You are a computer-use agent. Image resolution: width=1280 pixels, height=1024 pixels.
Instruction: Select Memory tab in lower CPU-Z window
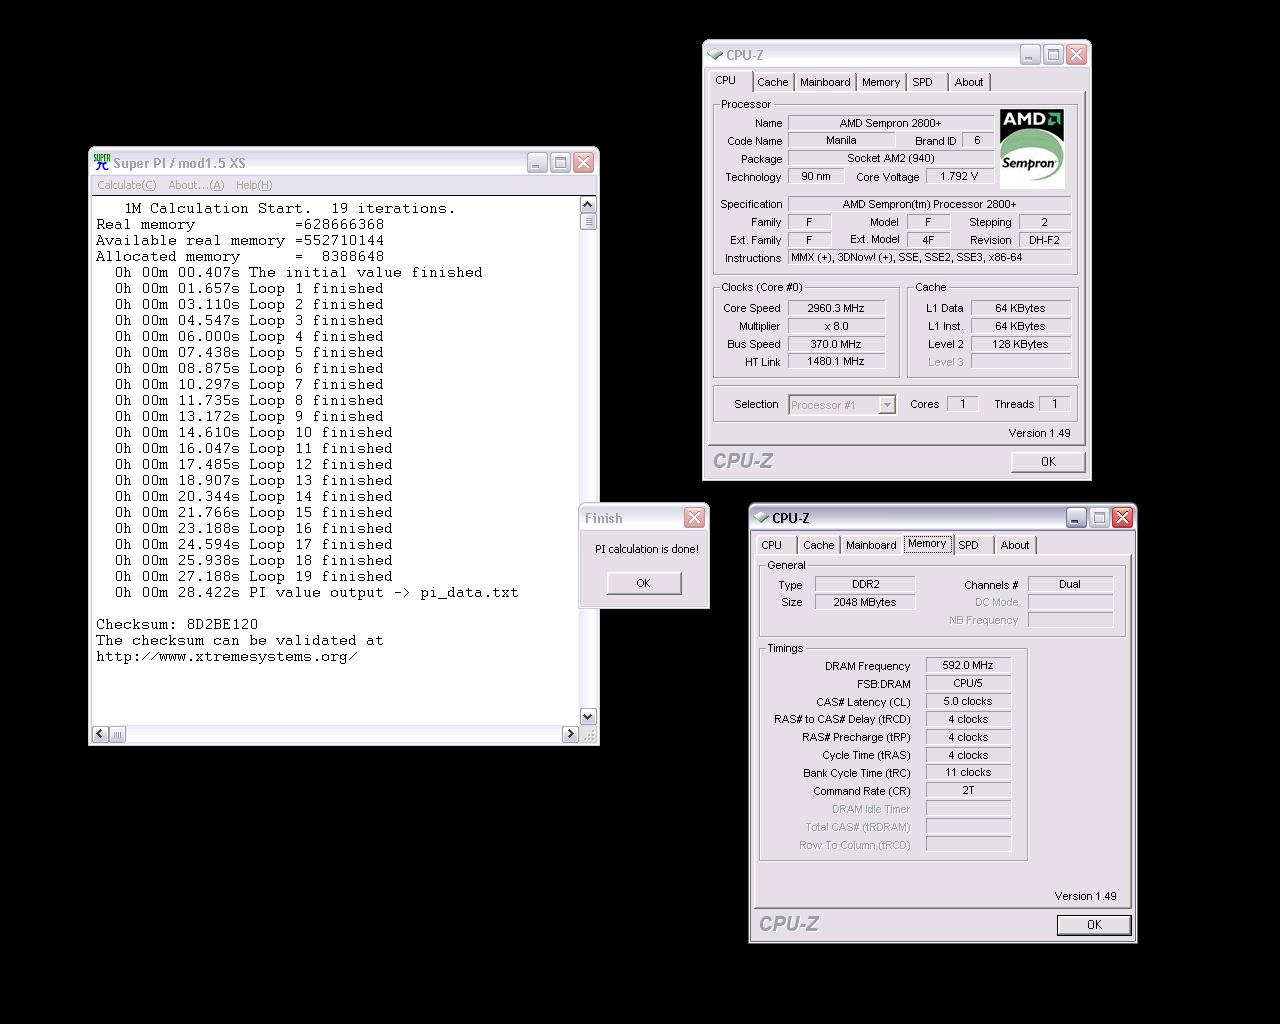point(927,543)
